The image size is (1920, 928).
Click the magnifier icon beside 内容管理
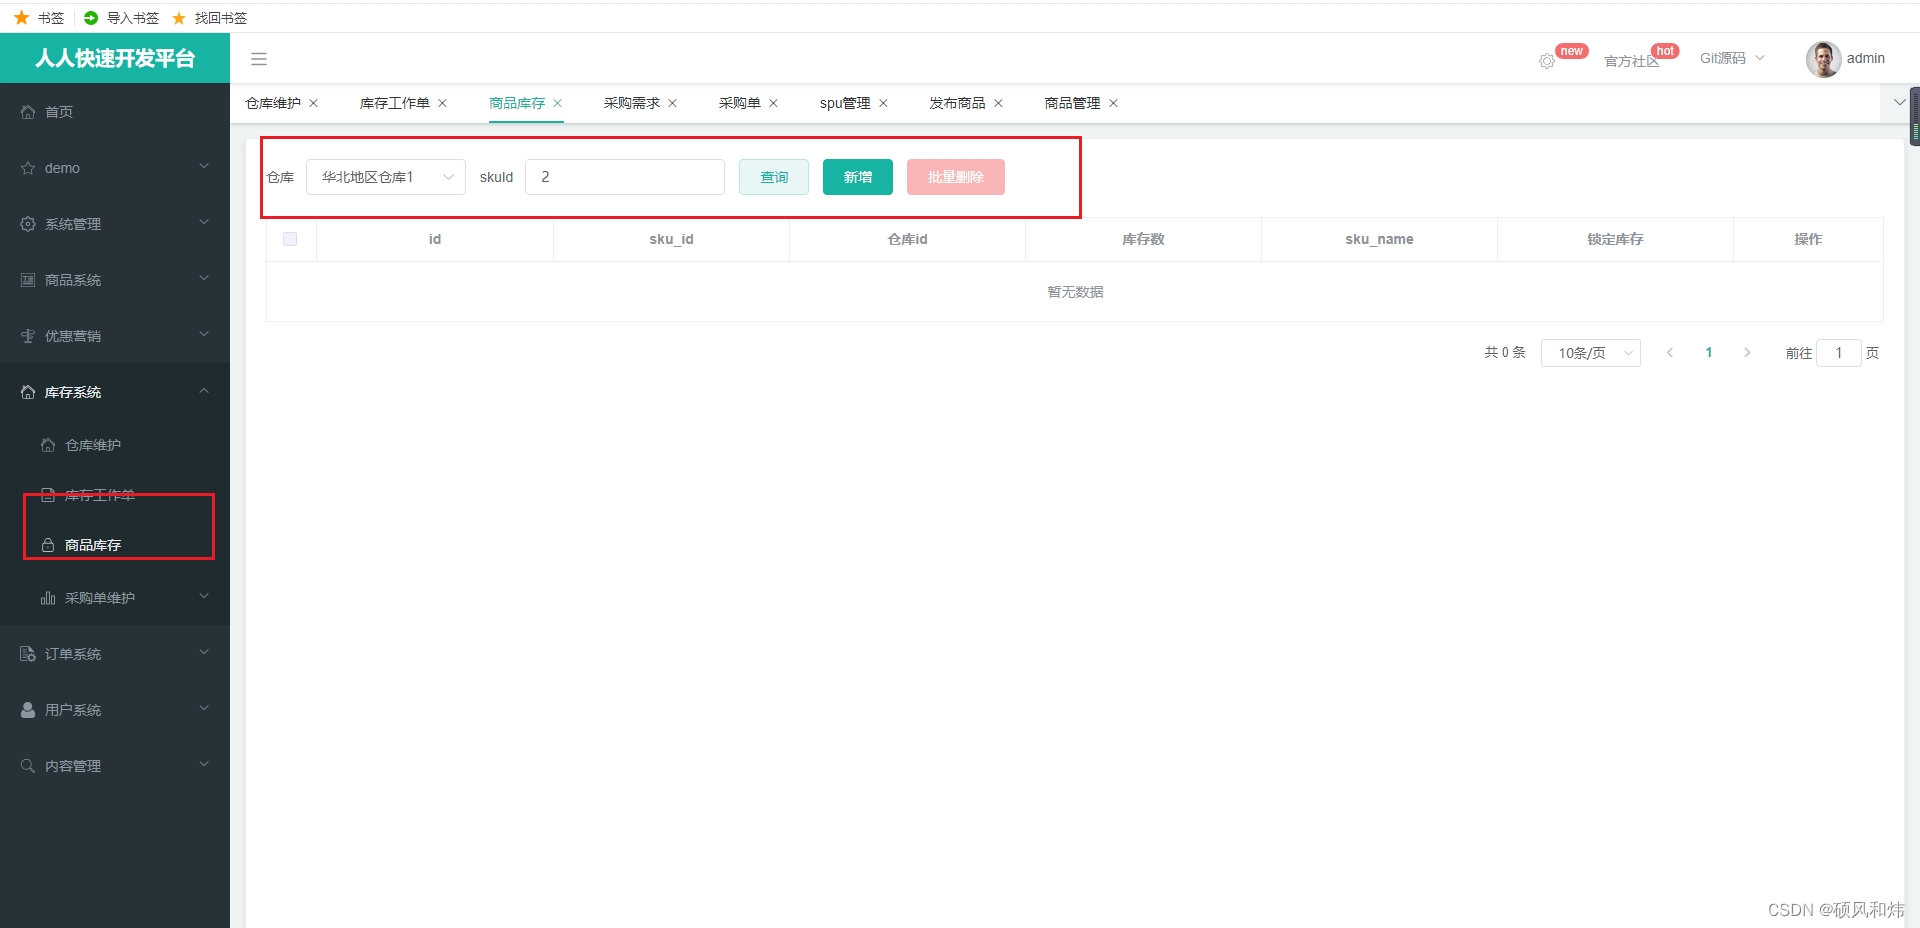click(x=27, y=765)
